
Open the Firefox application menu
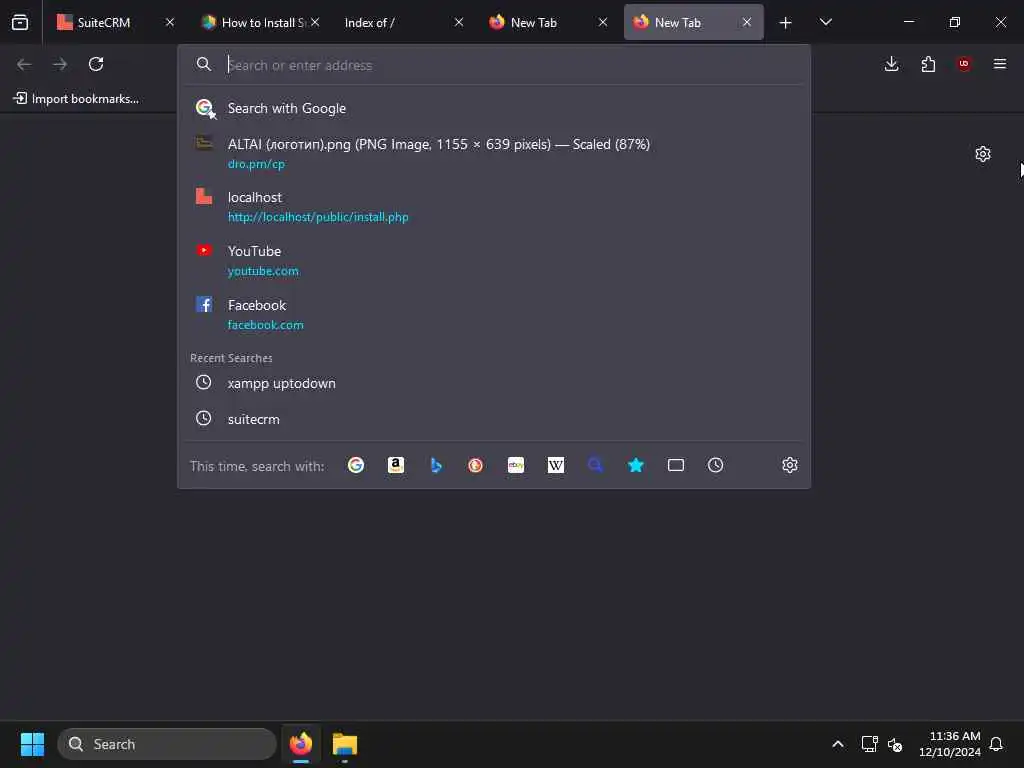click(999, 64)
